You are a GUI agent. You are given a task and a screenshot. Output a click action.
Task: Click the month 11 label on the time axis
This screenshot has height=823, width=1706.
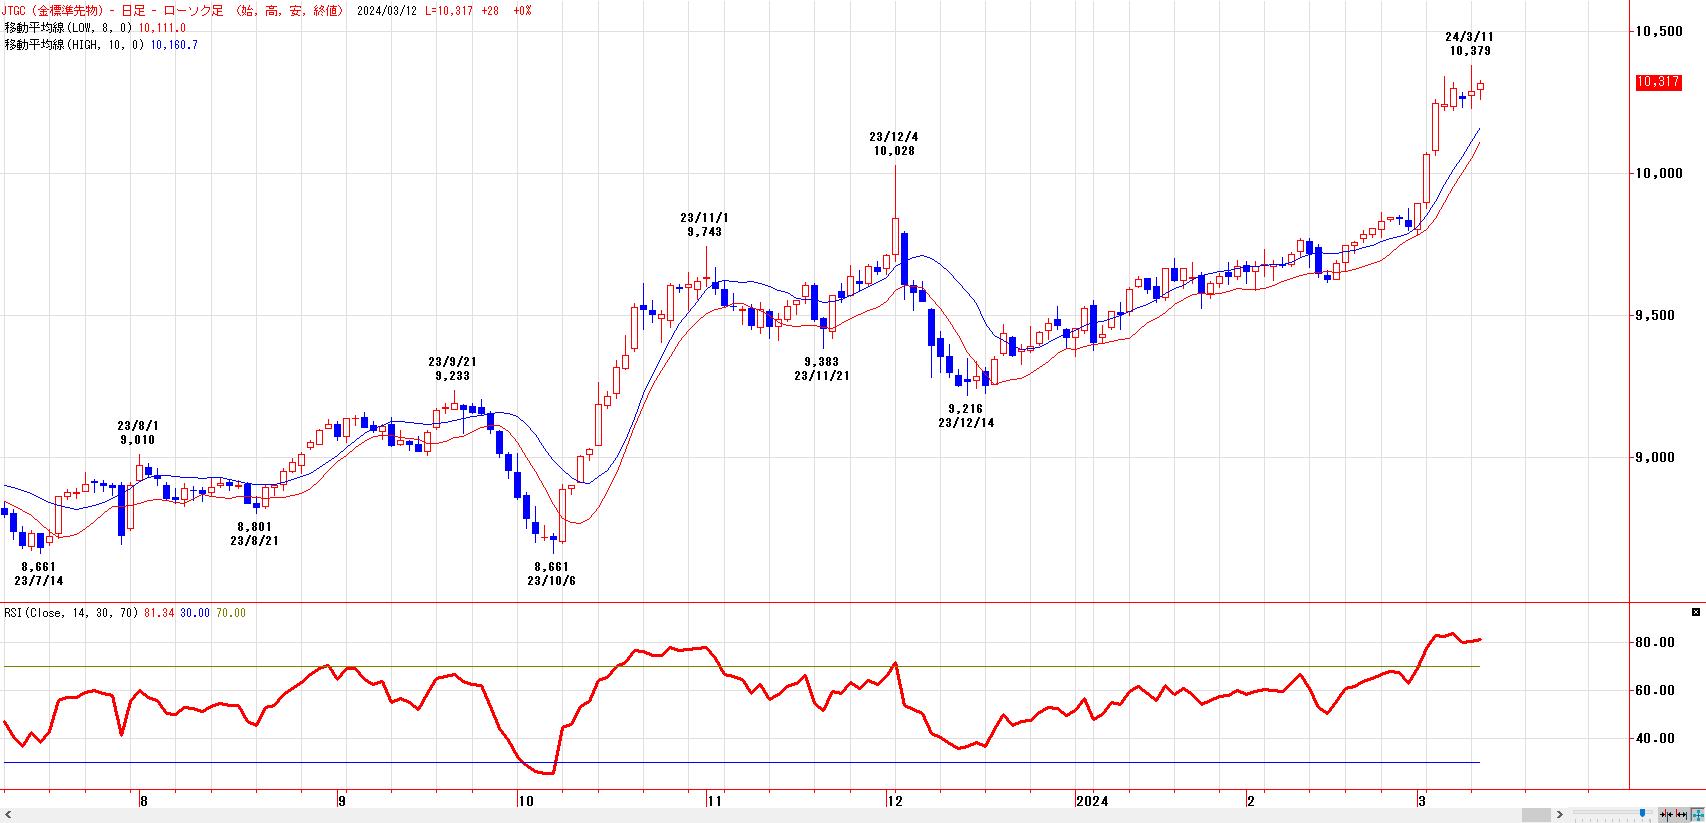714,801
